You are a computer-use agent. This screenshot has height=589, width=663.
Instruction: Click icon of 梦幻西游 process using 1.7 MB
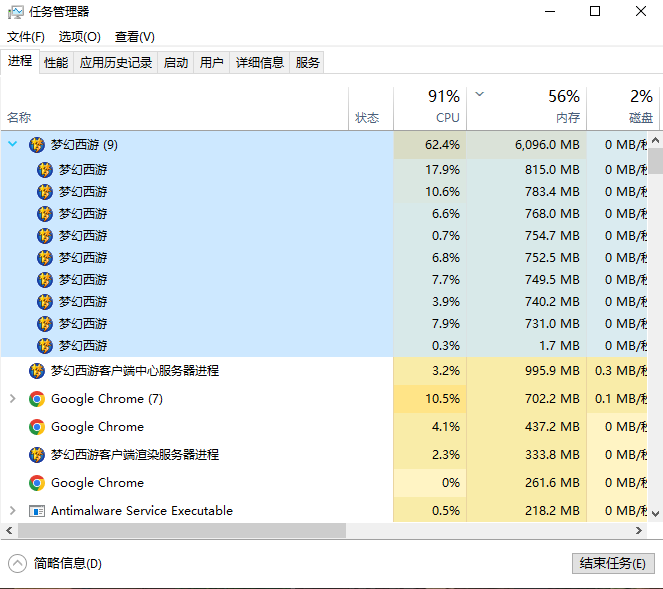[45, 345]
